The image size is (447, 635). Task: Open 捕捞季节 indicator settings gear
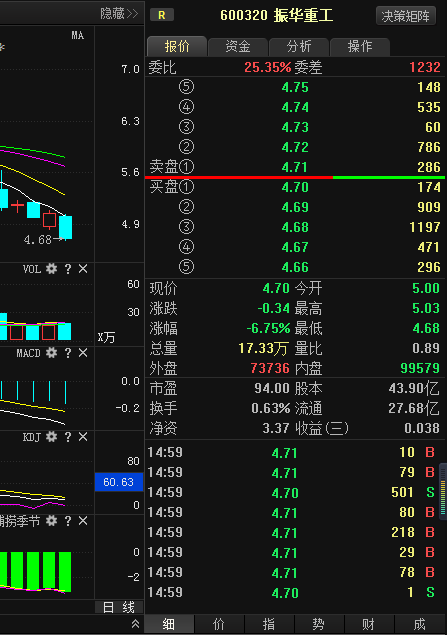point(51,520)
